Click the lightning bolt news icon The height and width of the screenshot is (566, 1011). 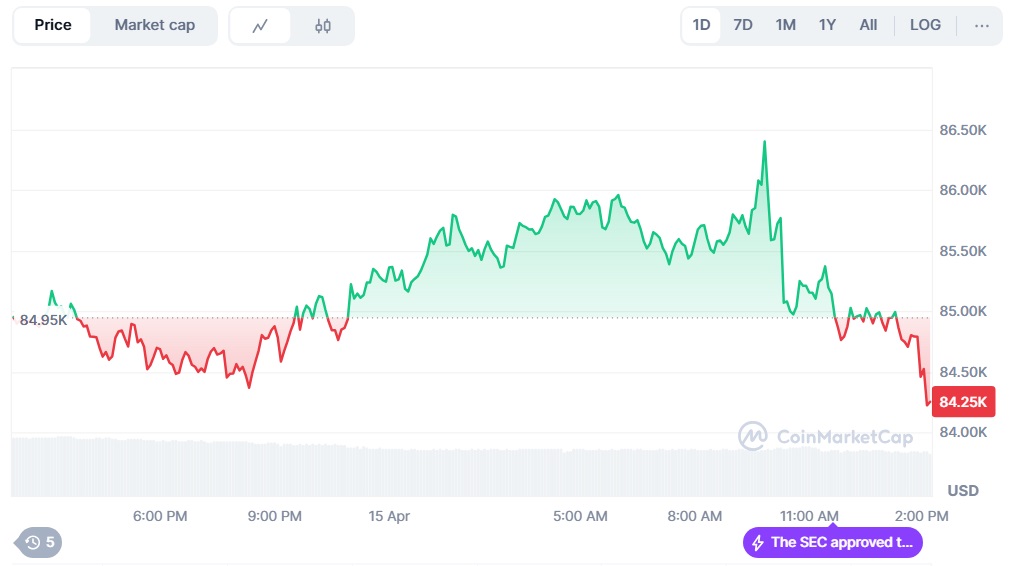758,542
